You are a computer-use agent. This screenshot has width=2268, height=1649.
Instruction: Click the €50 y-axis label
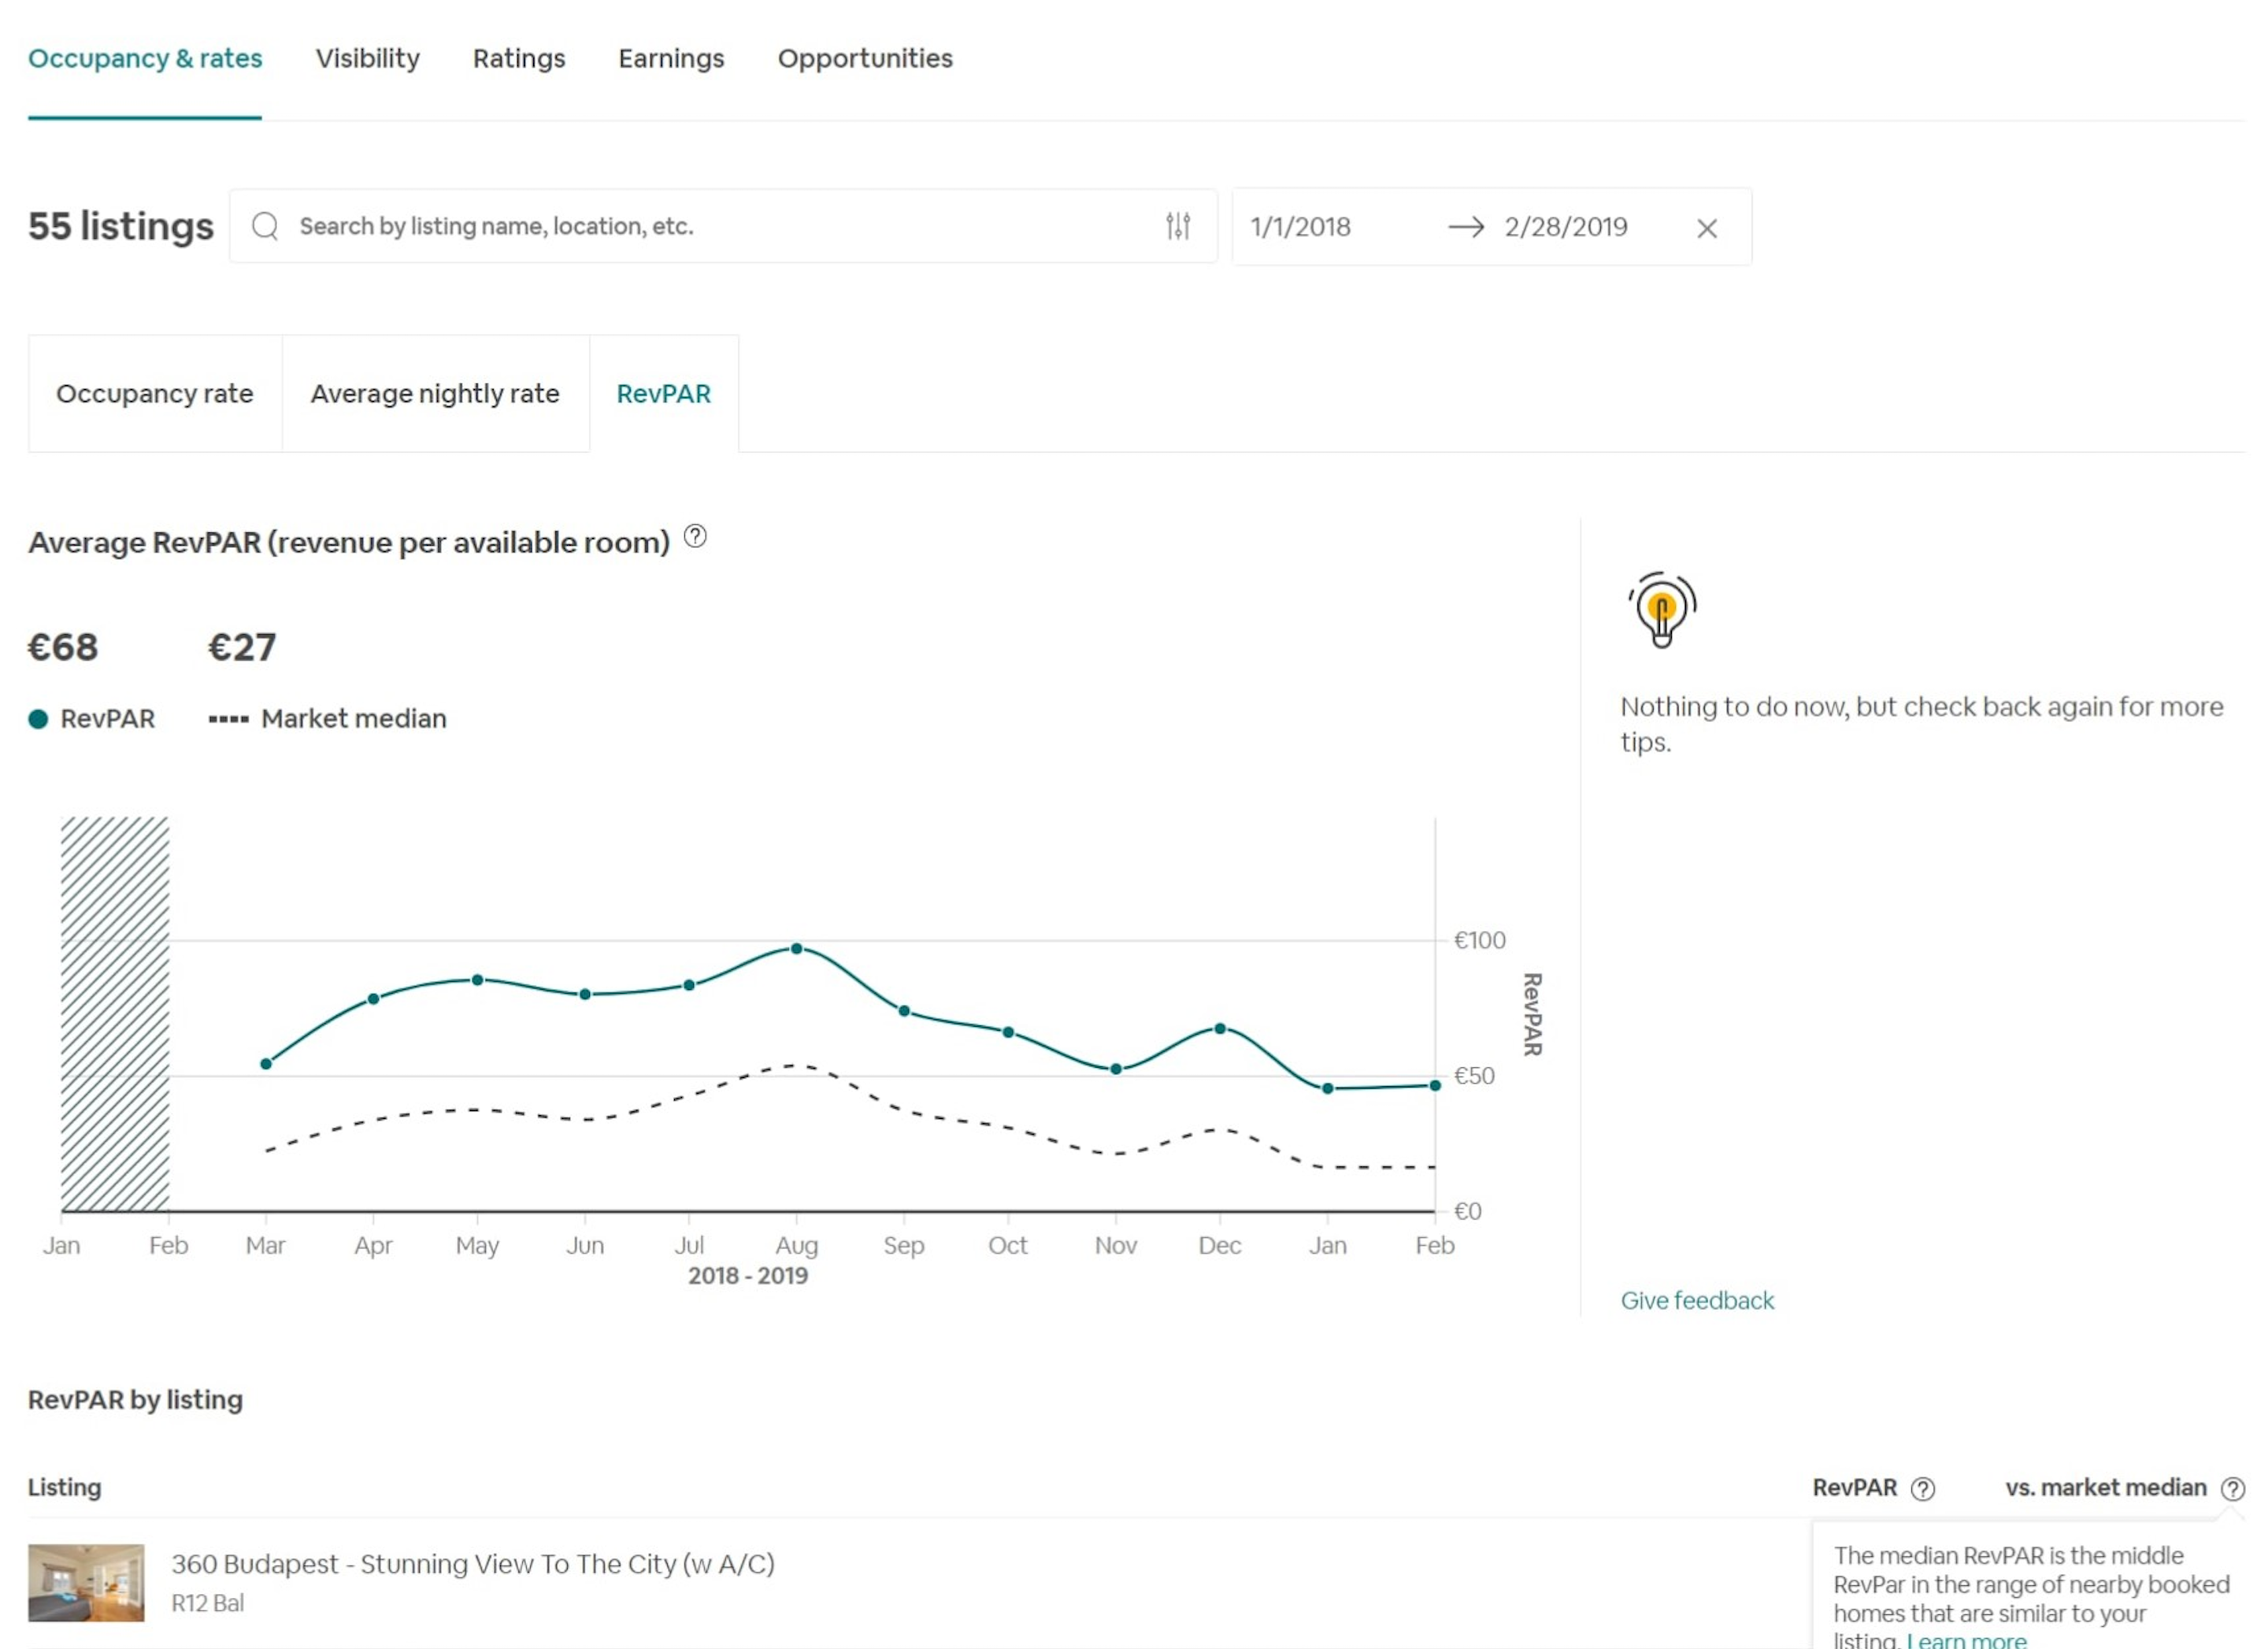click(x=1474, y=1076)
